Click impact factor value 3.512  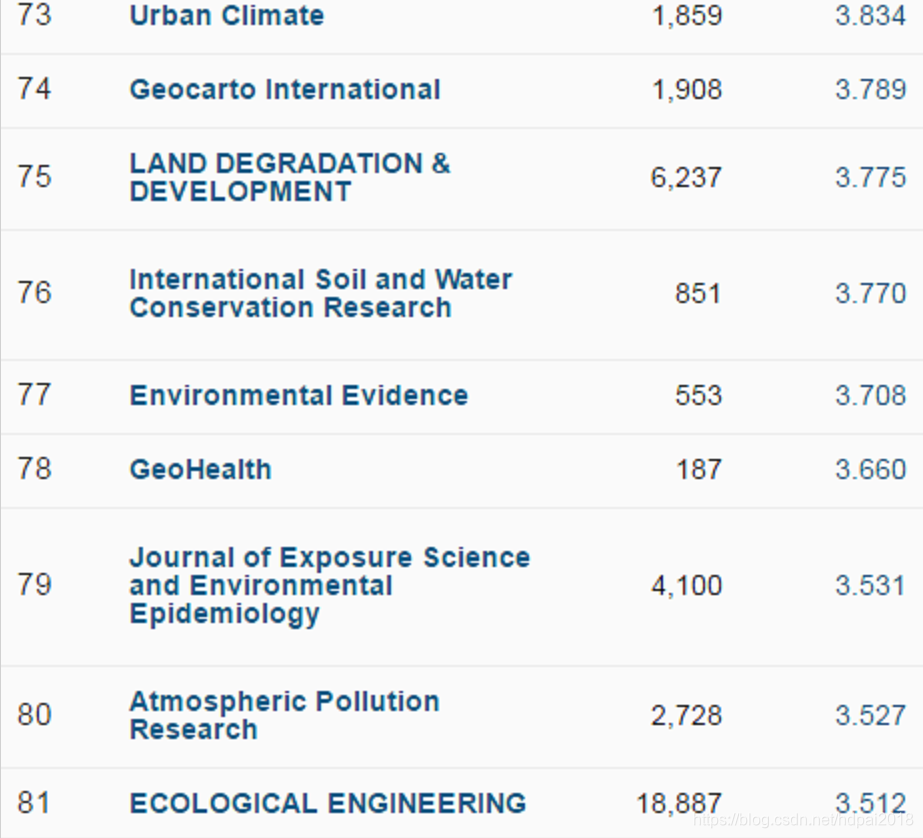click(x=871, y=803)
